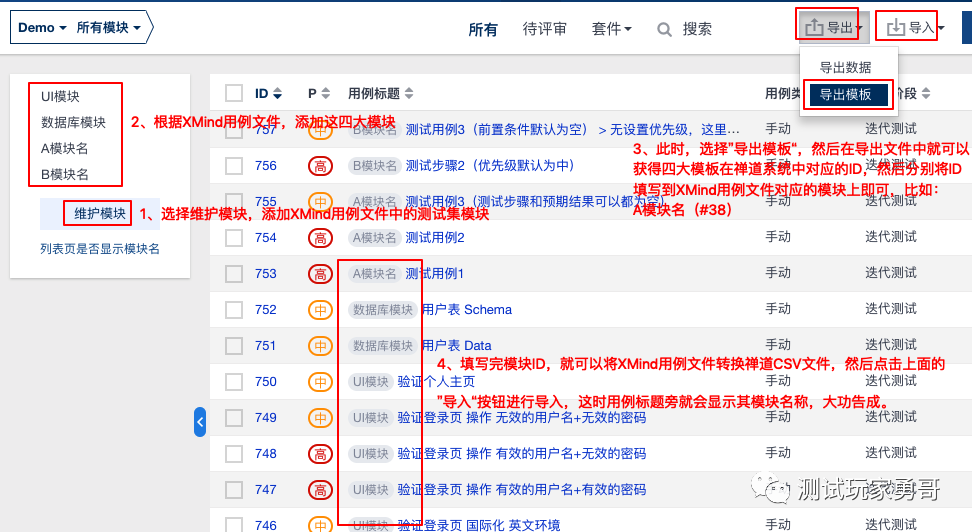Open the 所有模块 module dropdown
Screen dimensions: 972x532
(x=108, y=28)
